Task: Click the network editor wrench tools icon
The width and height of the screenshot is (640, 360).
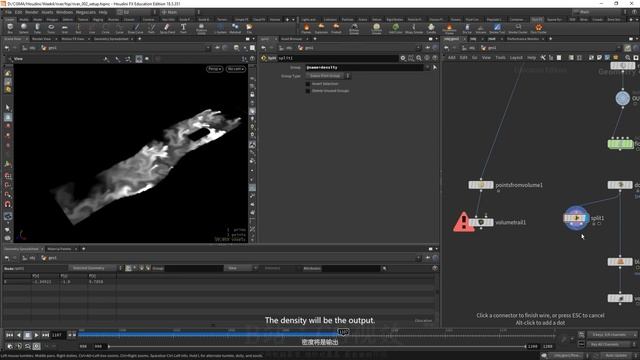Action: click(x=543, y=58)
